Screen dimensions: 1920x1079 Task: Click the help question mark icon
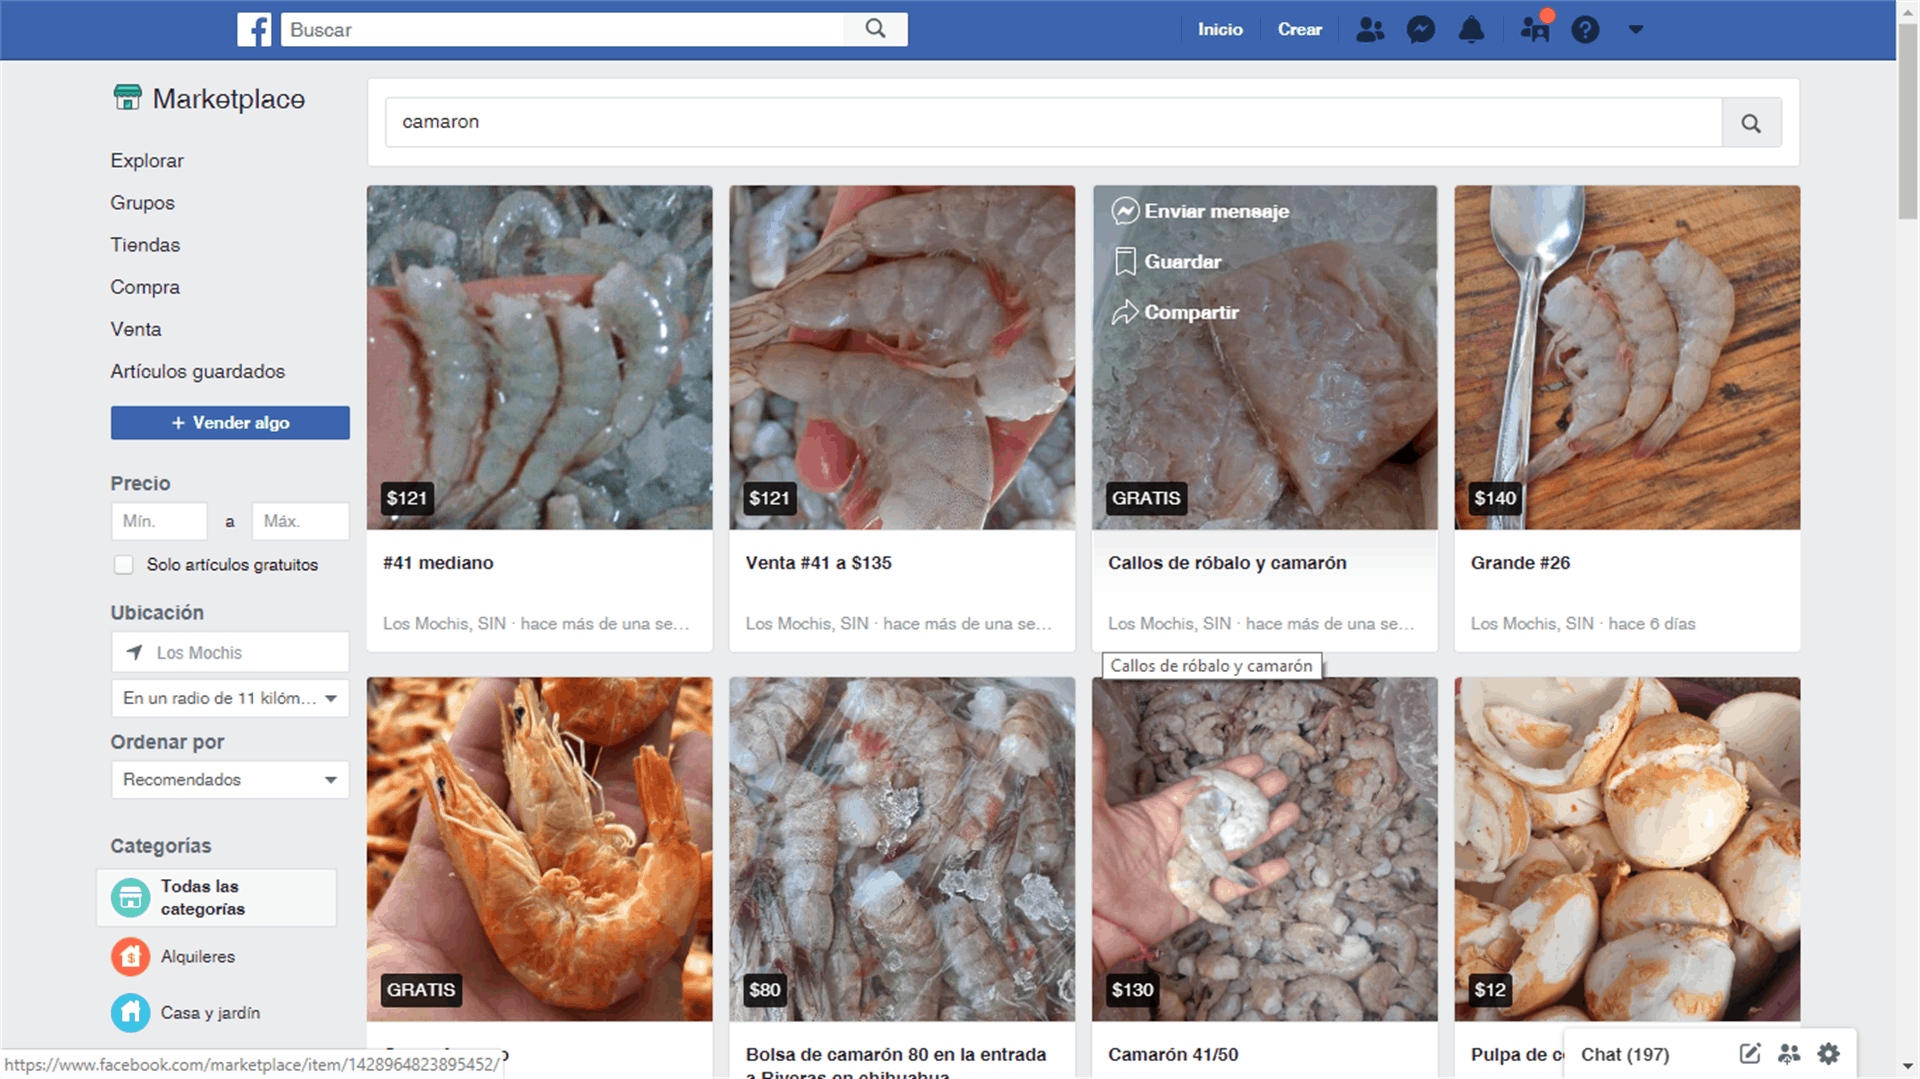click(1585, 30)
